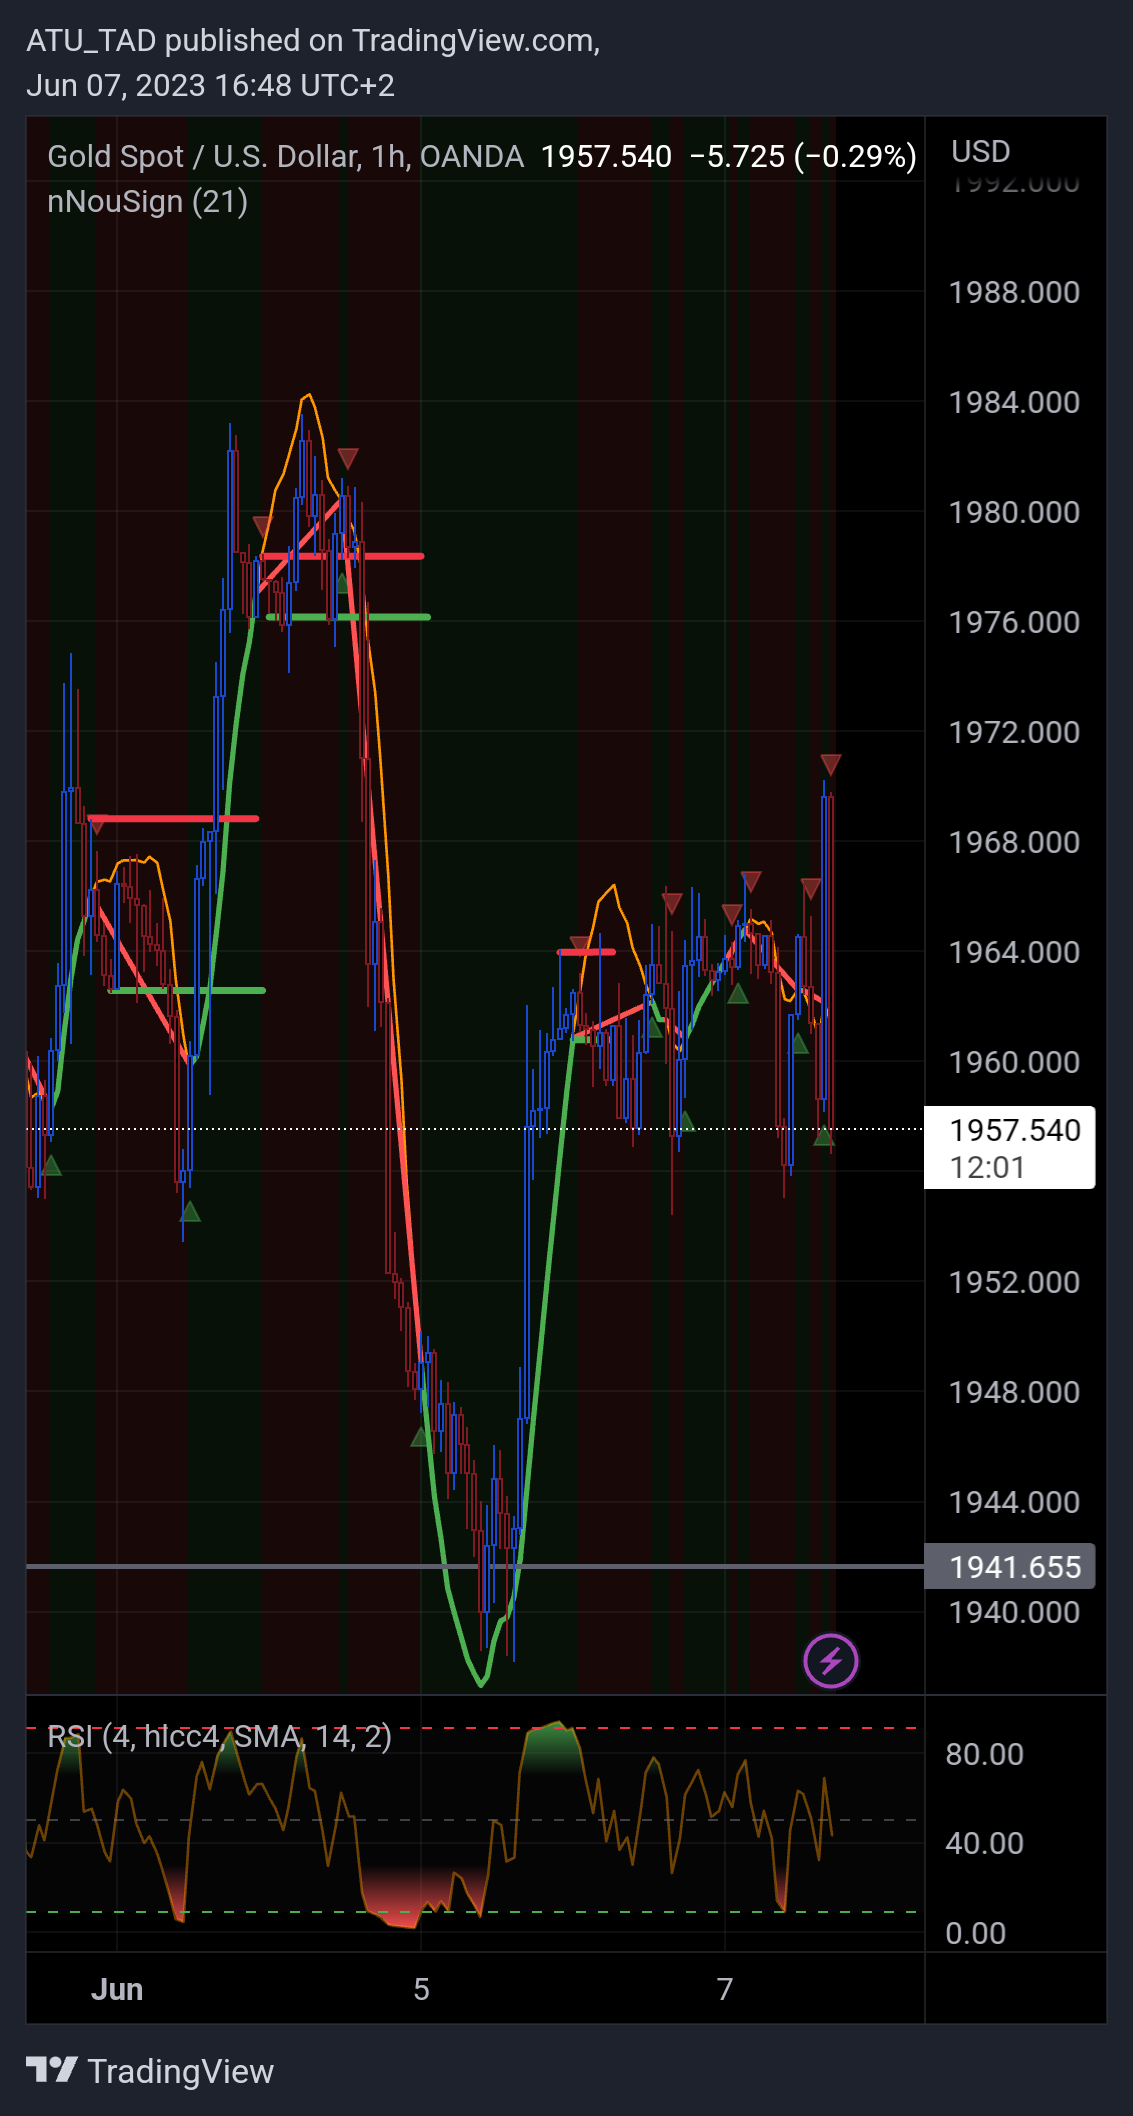This screenshot has width=1133, height=2116.
Task: Click the red sell triangle above the last candle
Action: [x=831, y=764]
